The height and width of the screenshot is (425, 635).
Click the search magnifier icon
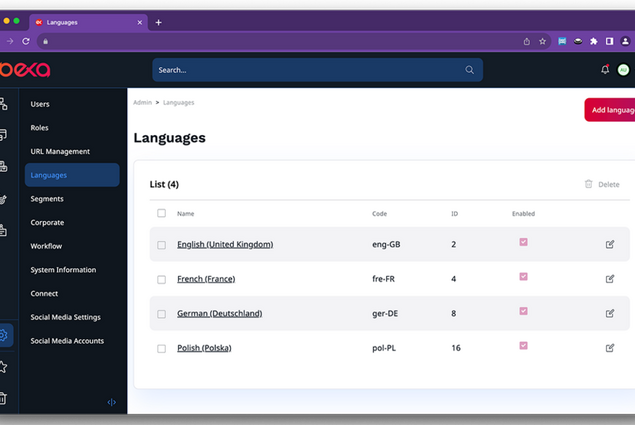470,70
